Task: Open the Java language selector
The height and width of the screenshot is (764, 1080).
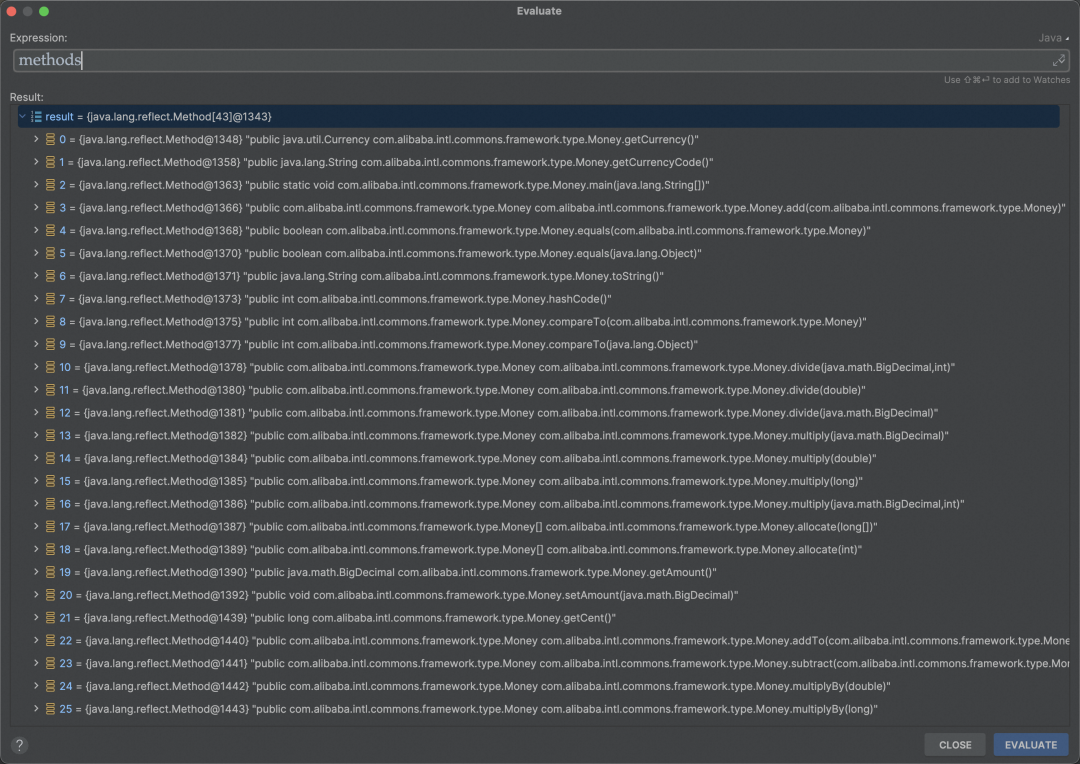Action: coord(1053,38)
